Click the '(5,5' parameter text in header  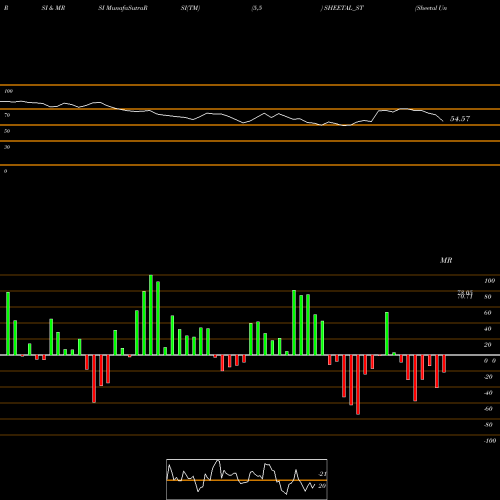tap(257, 8)
